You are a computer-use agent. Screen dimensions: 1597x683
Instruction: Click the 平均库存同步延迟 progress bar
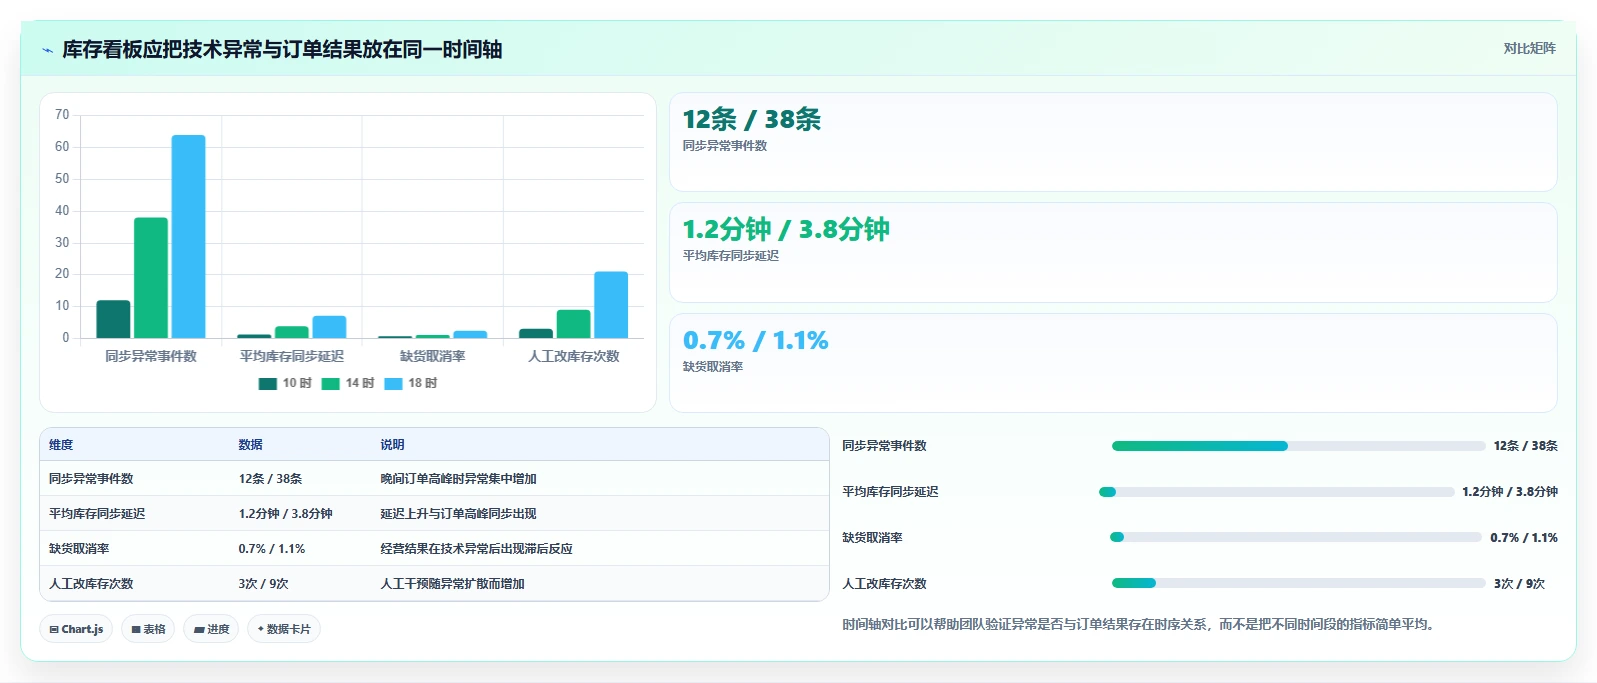(1276, 492)
